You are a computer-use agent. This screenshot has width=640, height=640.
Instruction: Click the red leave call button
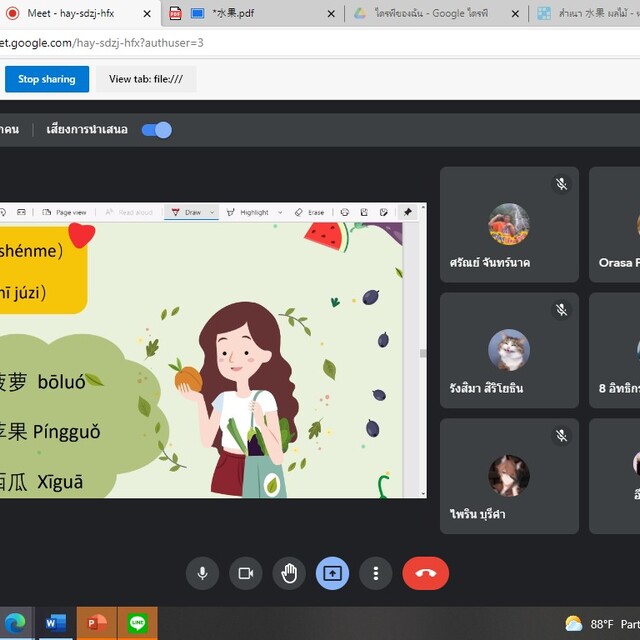[x=425, y=573]
